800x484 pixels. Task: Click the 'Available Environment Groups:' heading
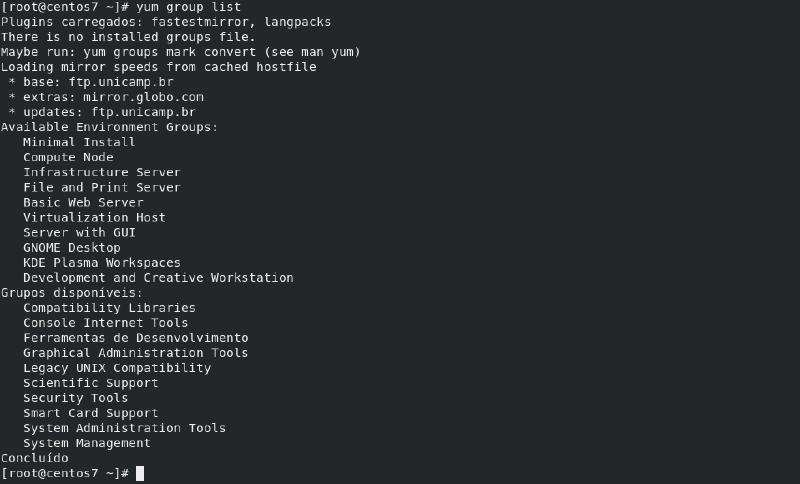(x=109, y=127)
